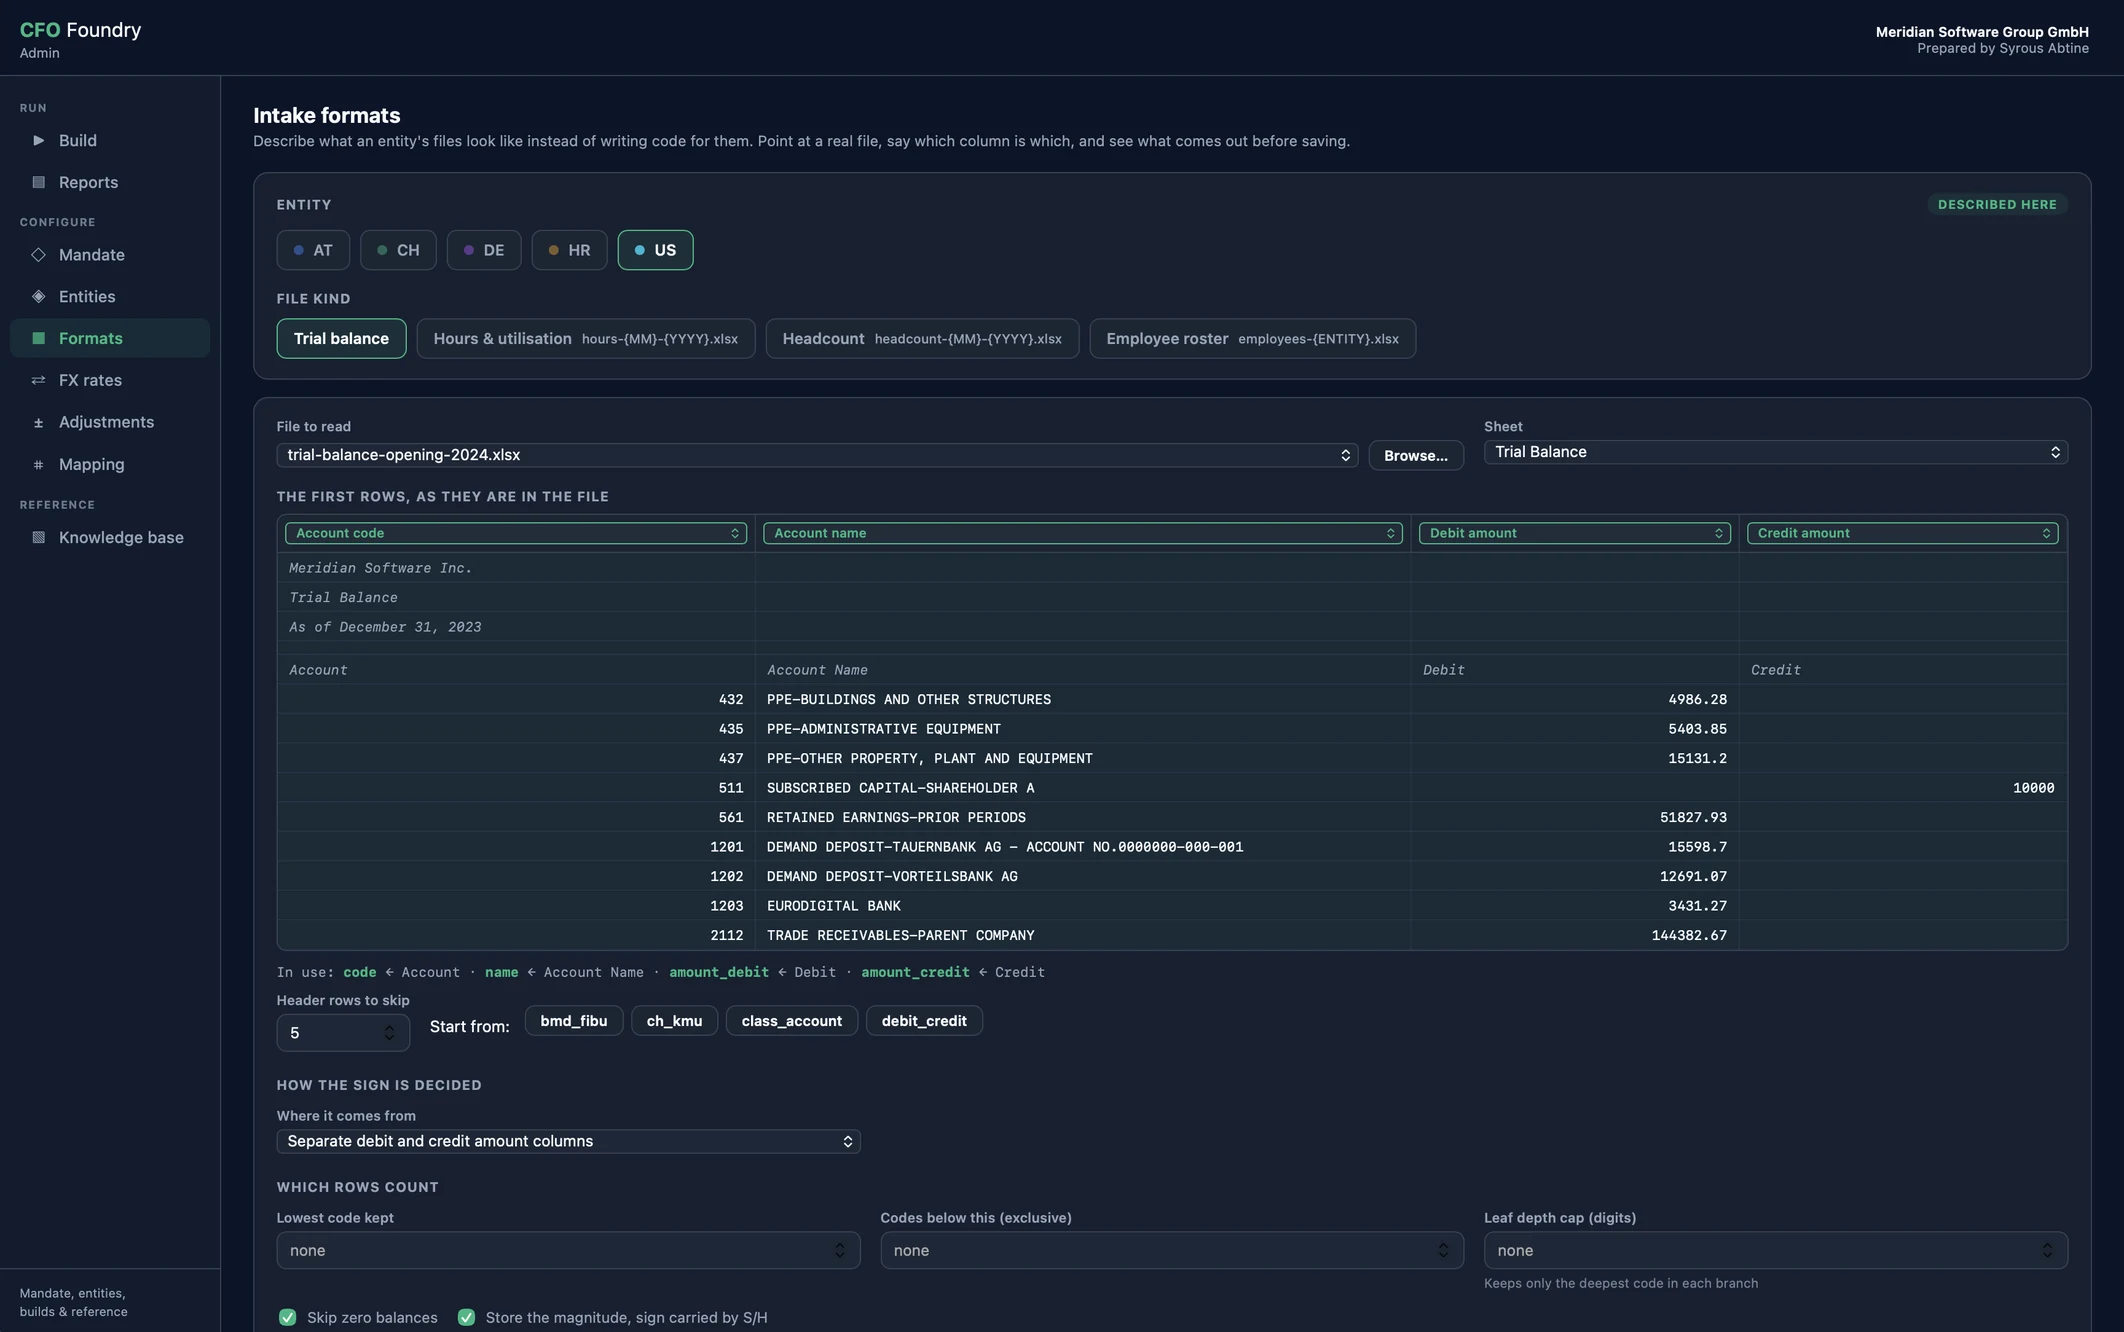
Task: Select the DE entity chip
Action: [484, 250]
